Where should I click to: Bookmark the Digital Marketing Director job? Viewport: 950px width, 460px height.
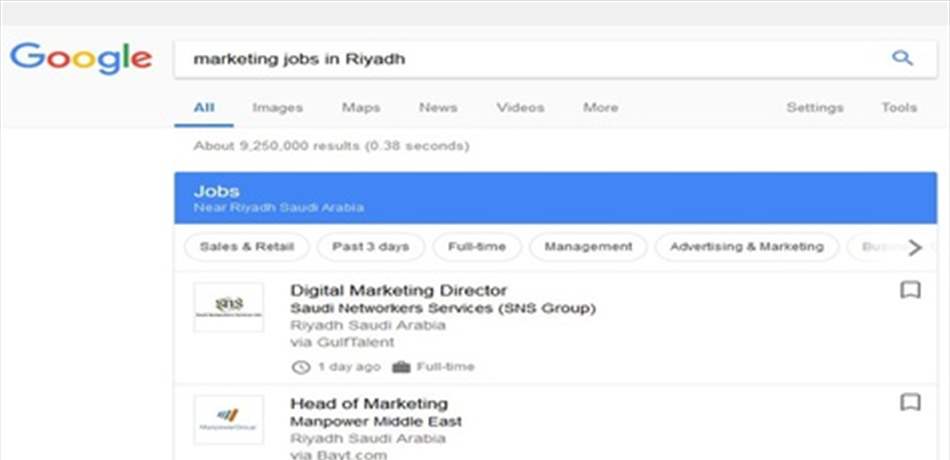tap(910, 290)
